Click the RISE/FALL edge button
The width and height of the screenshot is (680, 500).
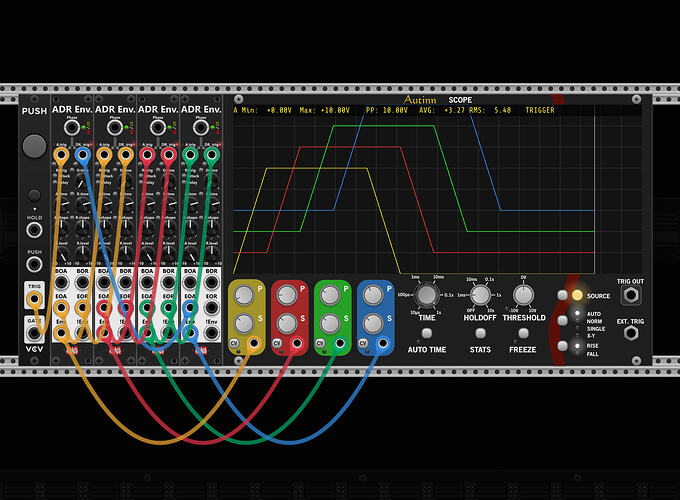(562, 346)
